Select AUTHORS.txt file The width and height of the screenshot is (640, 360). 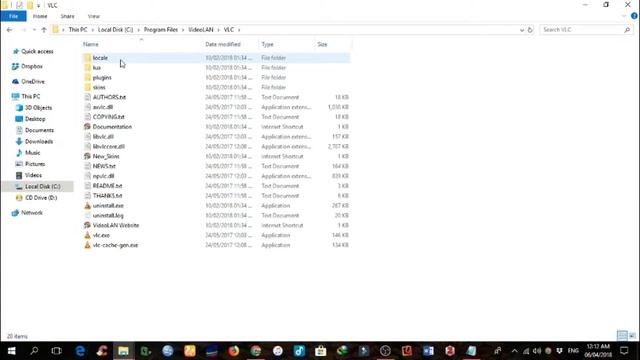coord(109,97)
